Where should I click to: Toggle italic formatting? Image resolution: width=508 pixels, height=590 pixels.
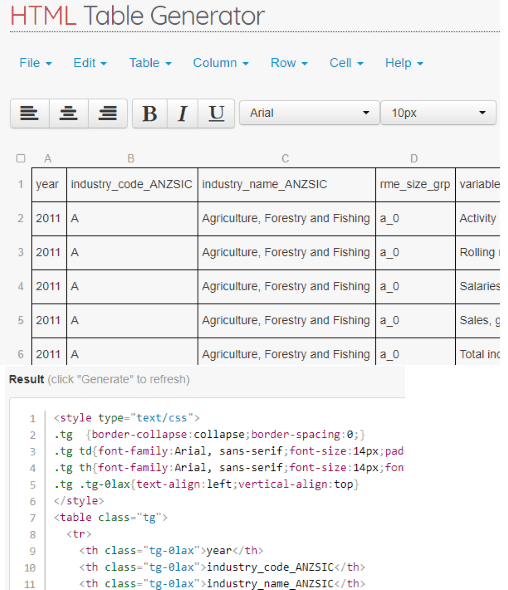point(183,113)
